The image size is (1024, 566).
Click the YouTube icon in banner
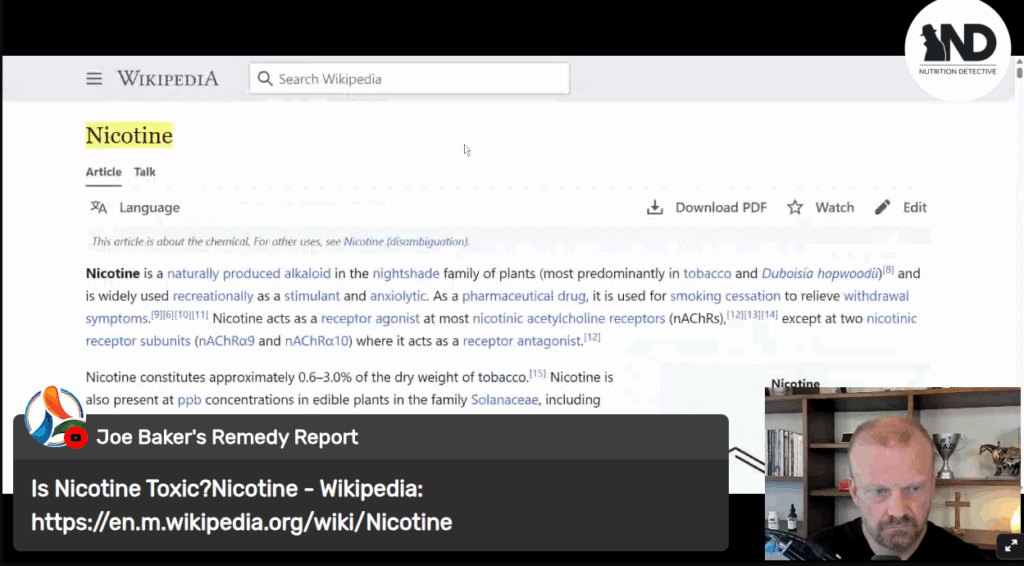(76, 437)
